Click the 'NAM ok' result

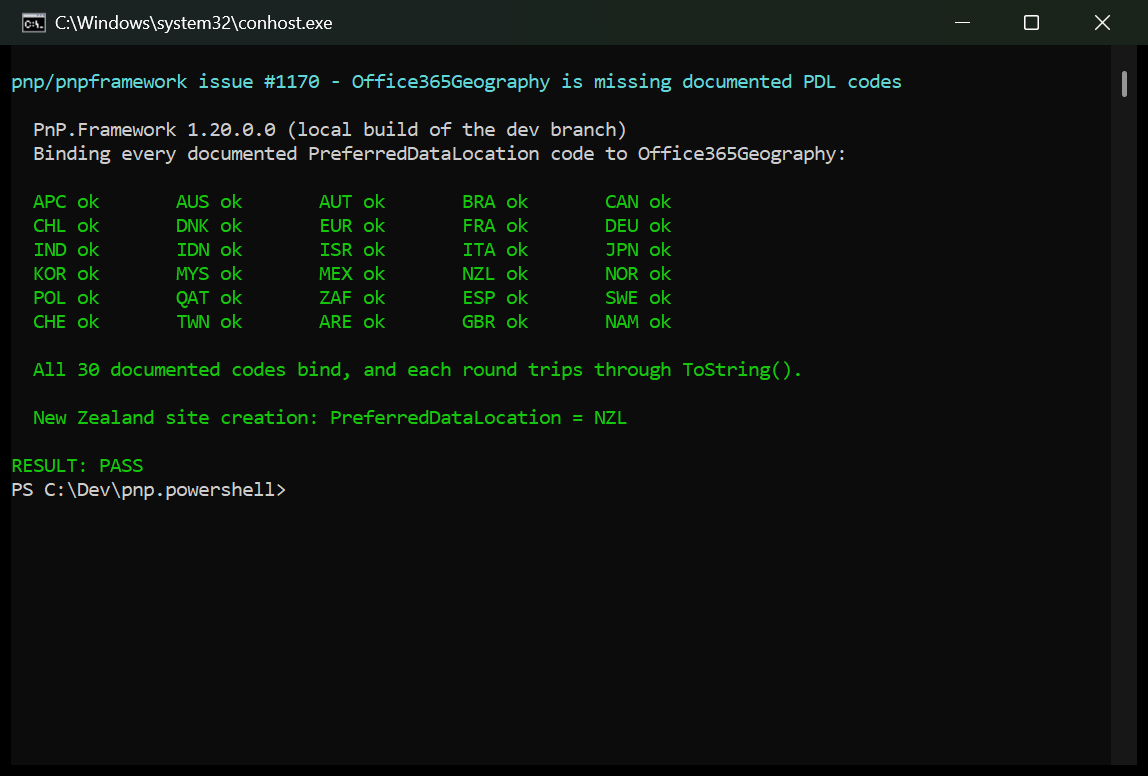(x=638, y=322)
